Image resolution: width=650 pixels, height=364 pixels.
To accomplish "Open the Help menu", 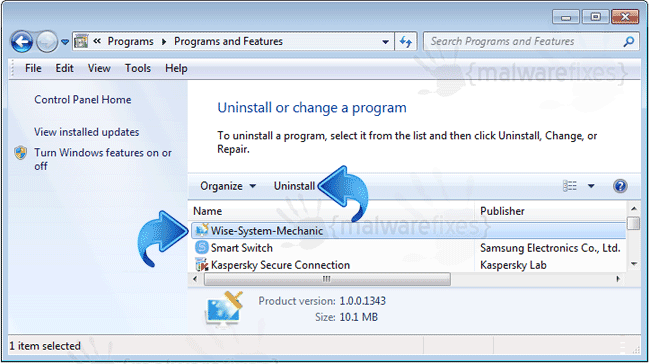I will [x=176, y=68].
